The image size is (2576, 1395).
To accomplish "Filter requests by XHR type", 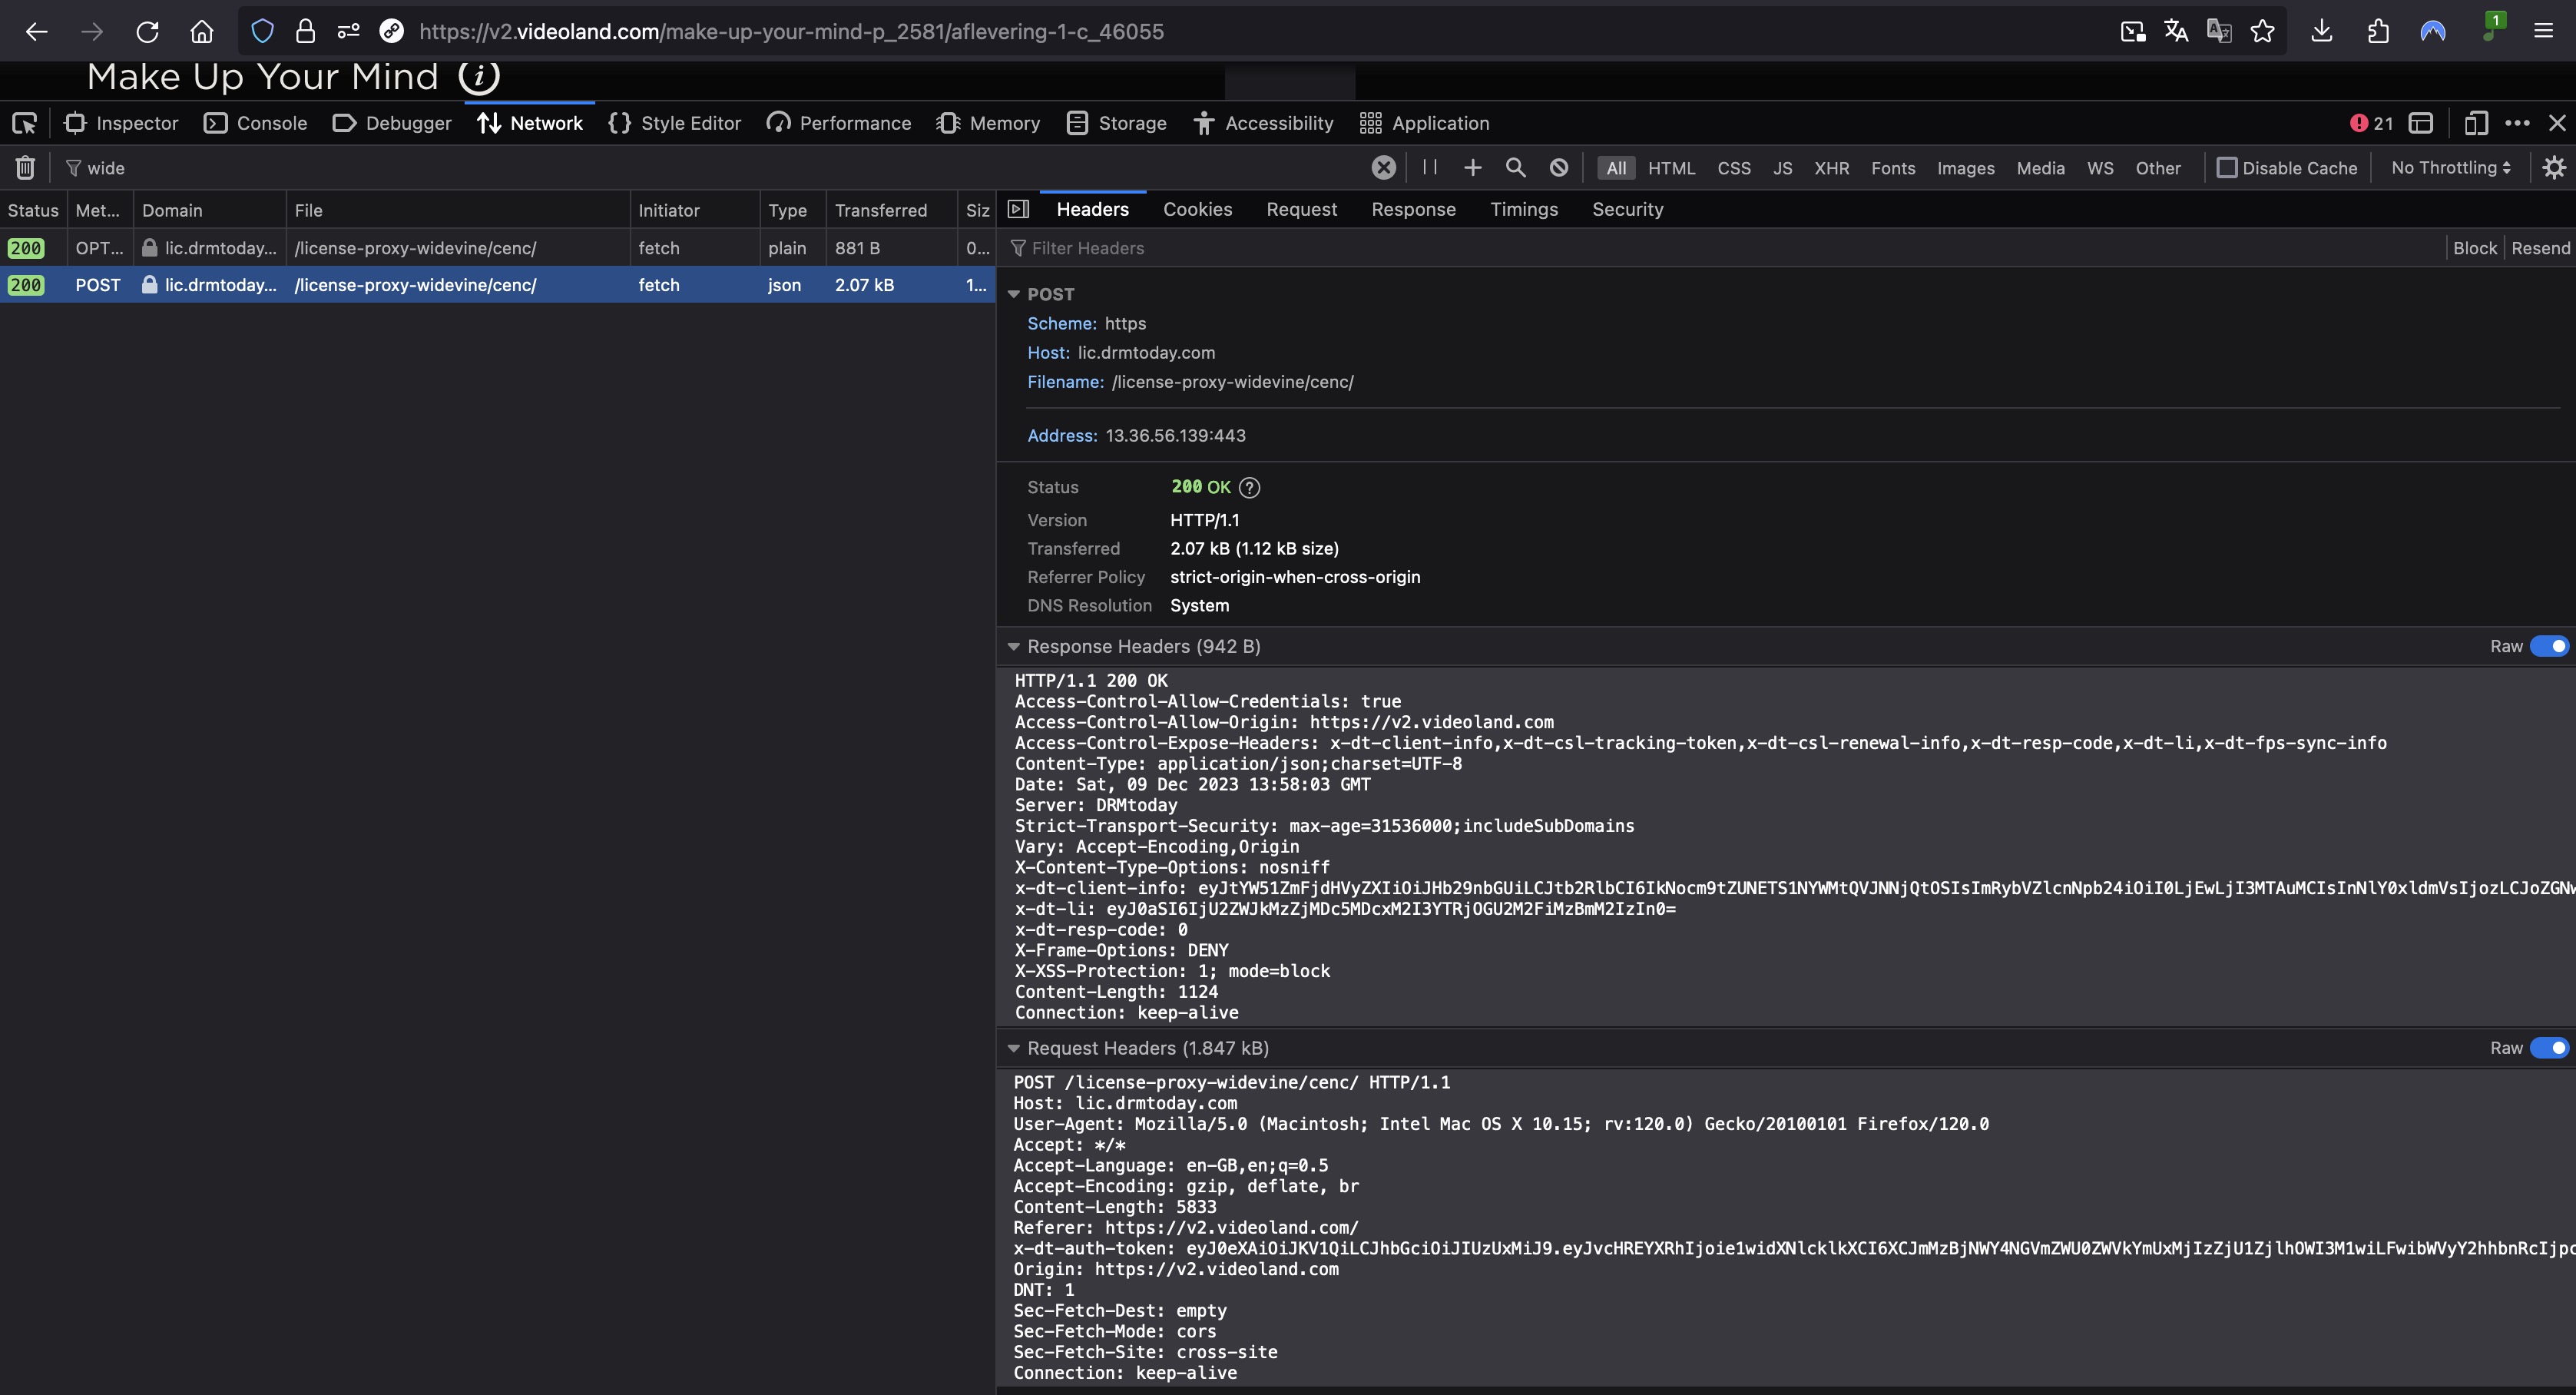I will pos(1831,168).
